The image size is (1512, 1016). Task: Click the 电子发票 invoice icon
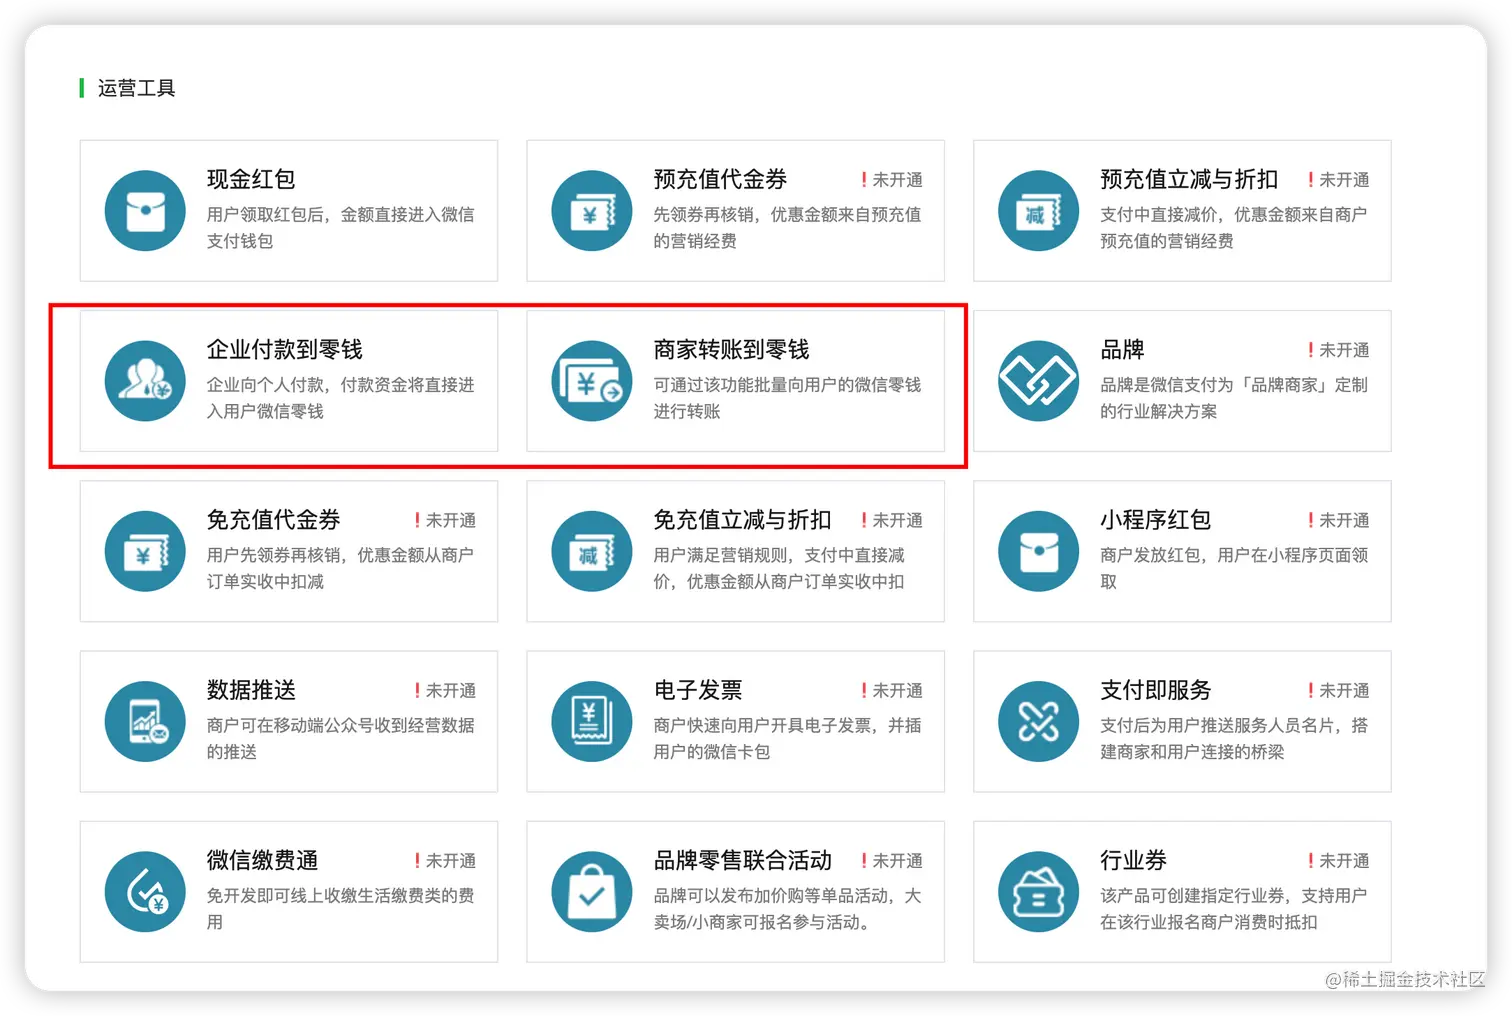(592, 721)
